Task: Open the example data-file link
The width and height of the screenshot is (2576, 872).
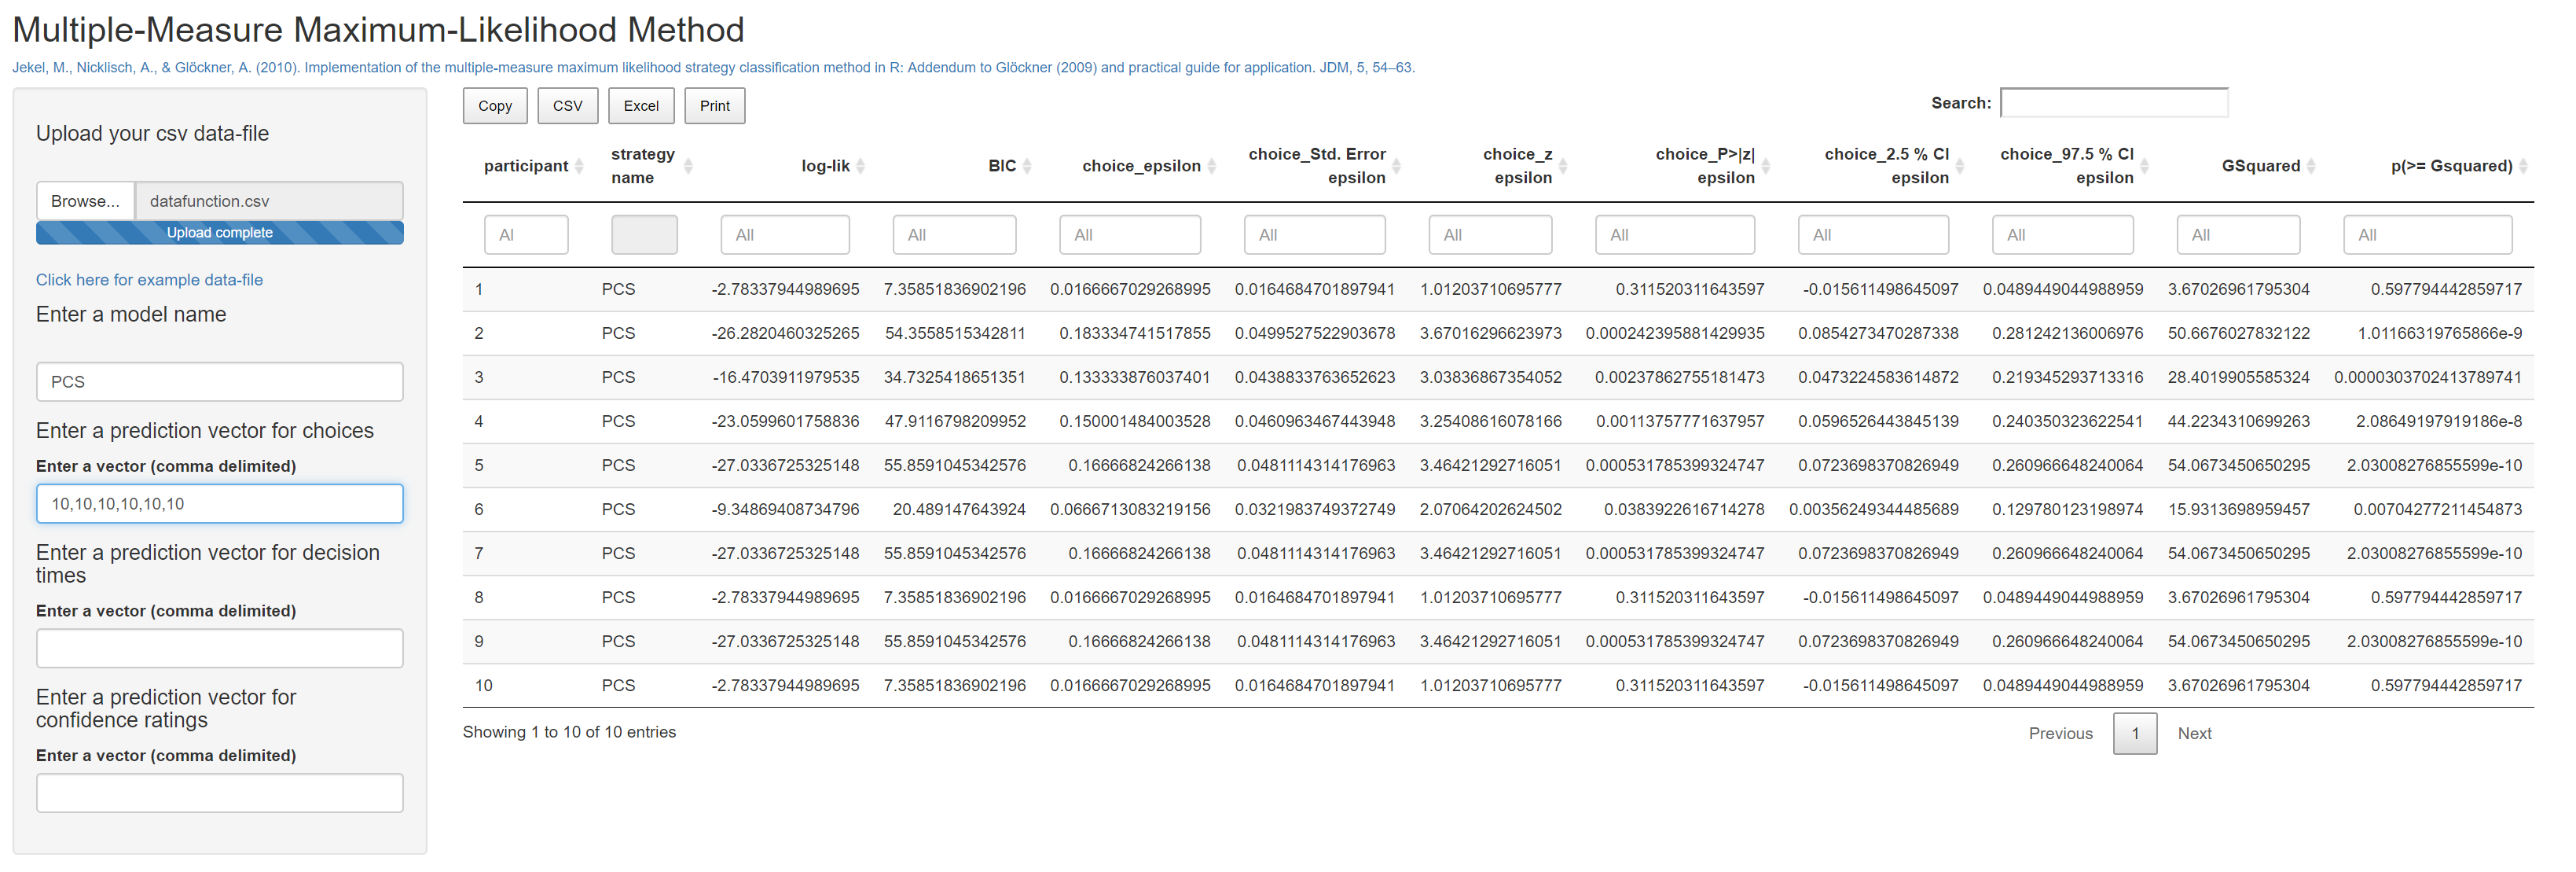Action: coord(149,280)
